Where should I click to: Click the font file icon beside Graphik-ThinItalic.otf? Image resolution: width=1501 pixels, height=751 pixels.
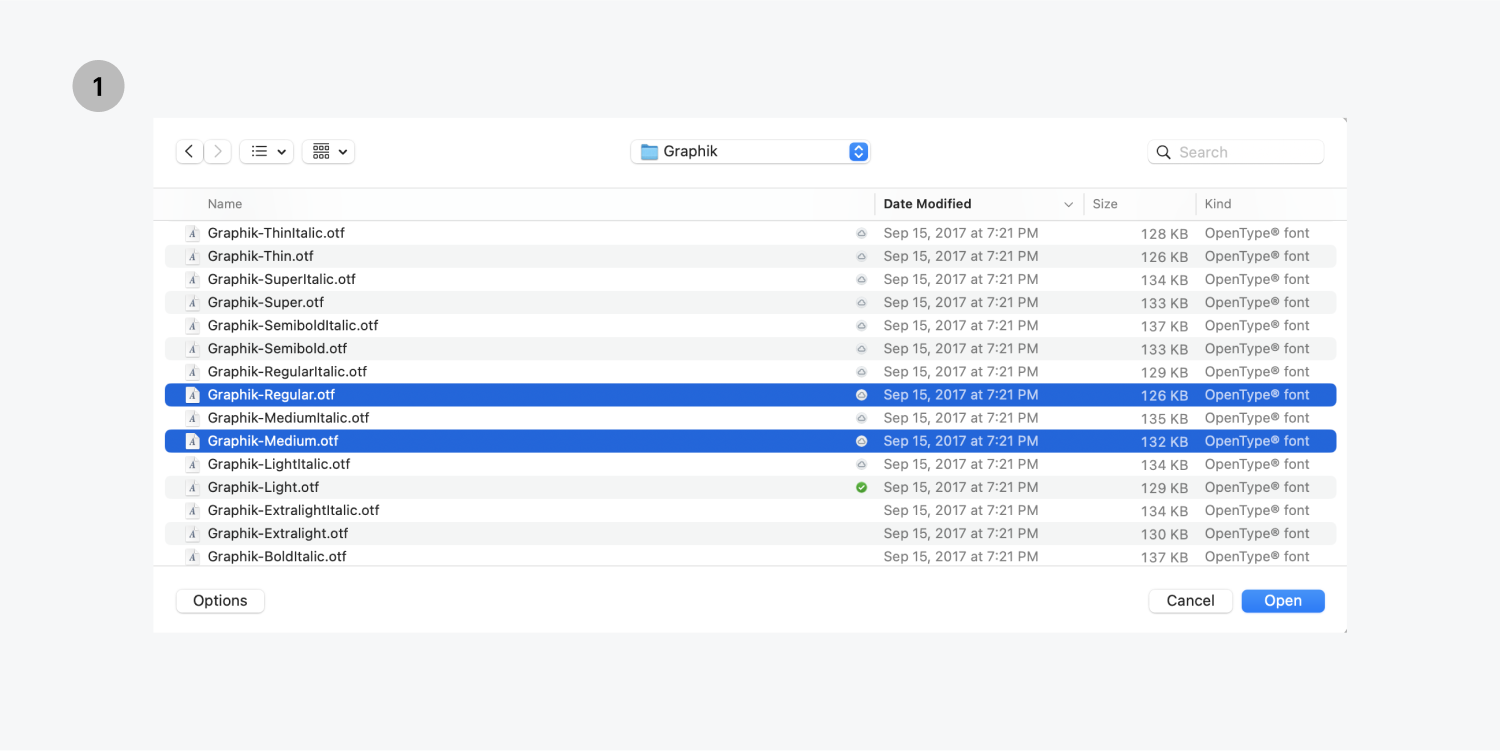point(193,233)
